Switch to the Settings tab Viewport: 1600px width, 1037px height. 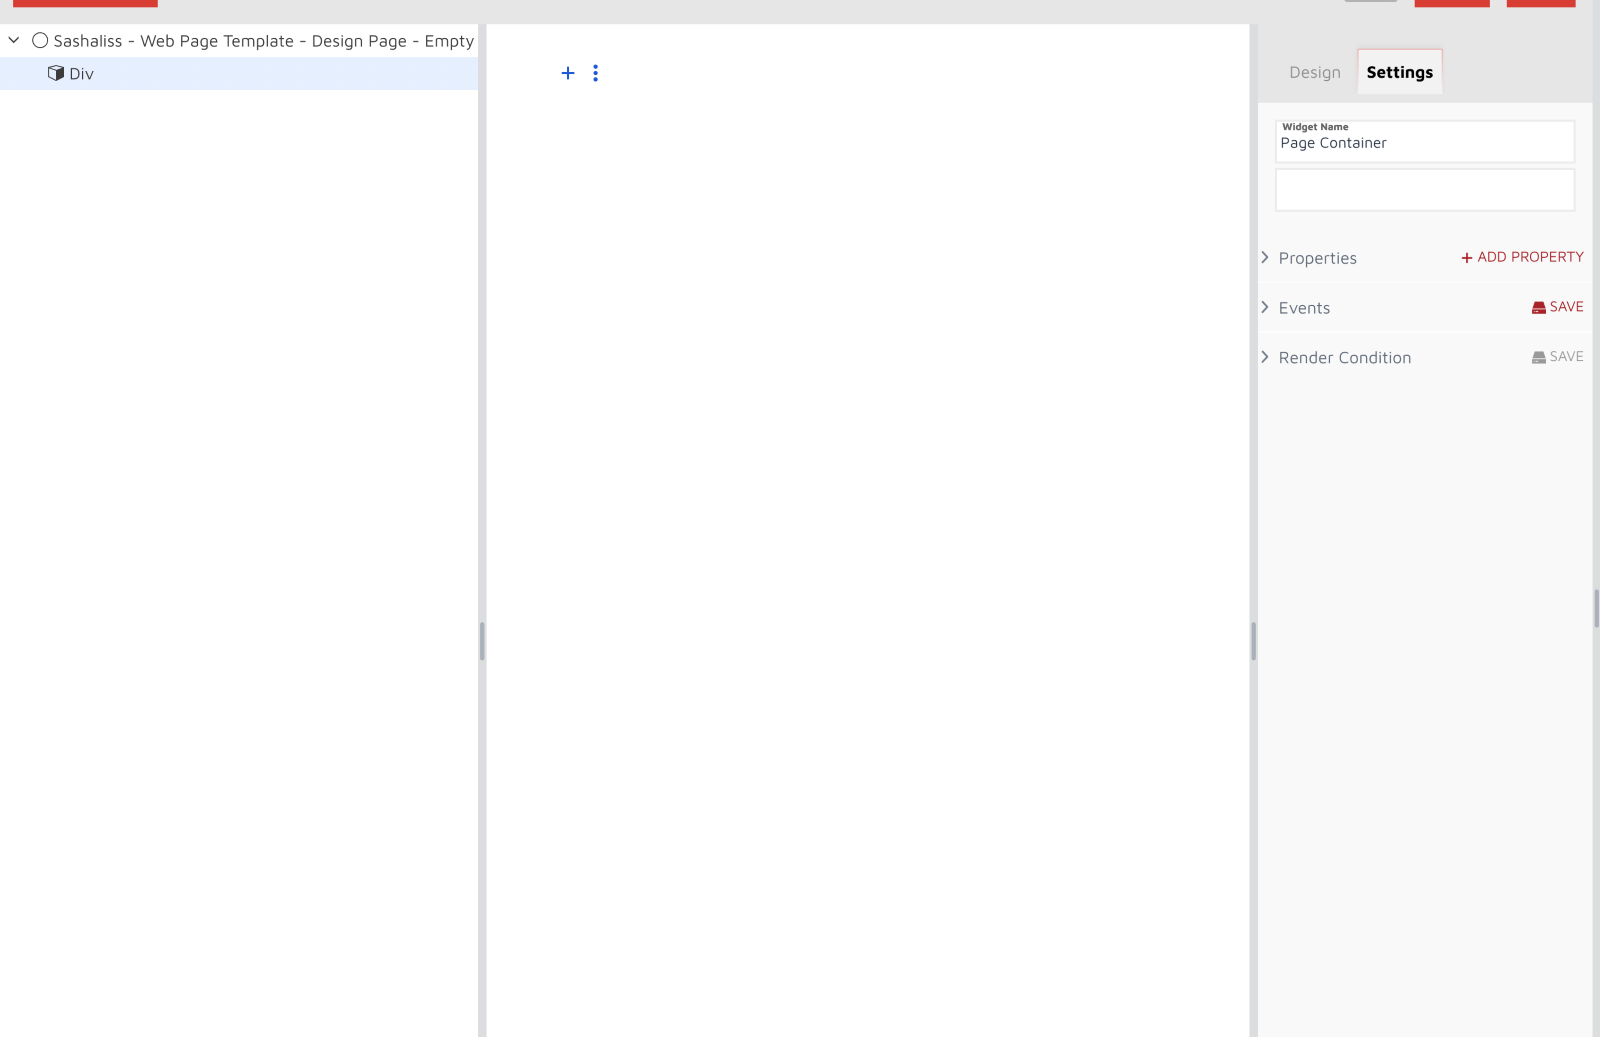tap(1399, 72)
